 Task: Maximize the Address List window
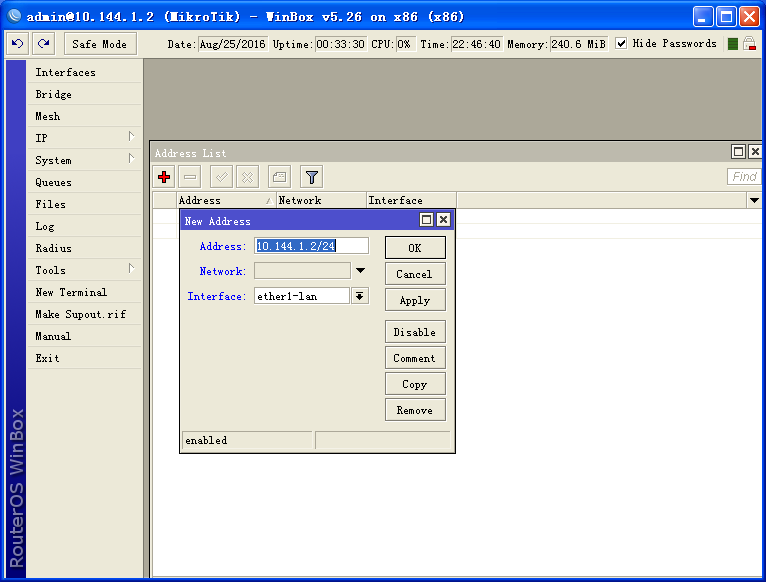point(738,152)
